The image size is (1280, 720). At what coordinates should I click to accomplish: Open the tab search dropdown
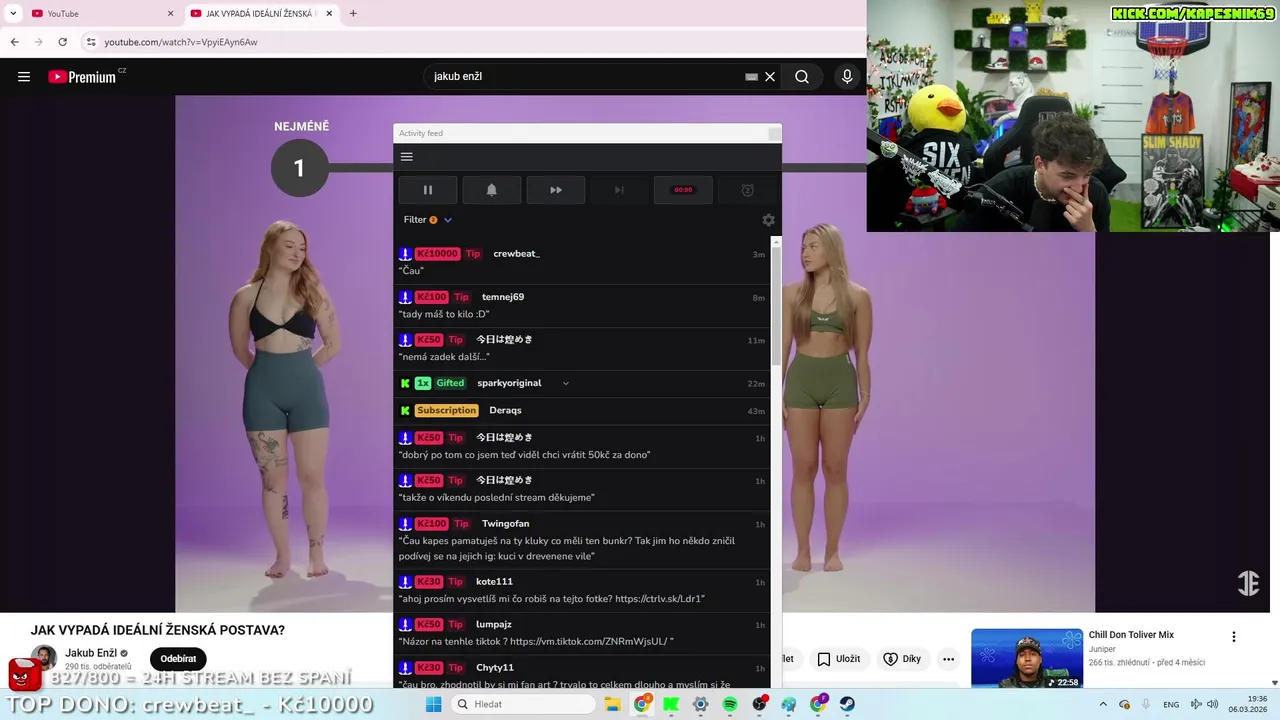point(13,14)
